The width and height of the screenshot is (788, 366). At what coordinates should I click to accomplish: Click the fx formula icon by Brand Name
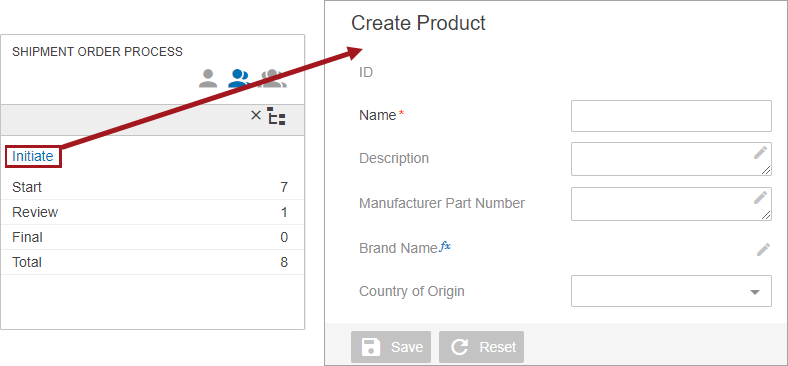tap(445, 246)
